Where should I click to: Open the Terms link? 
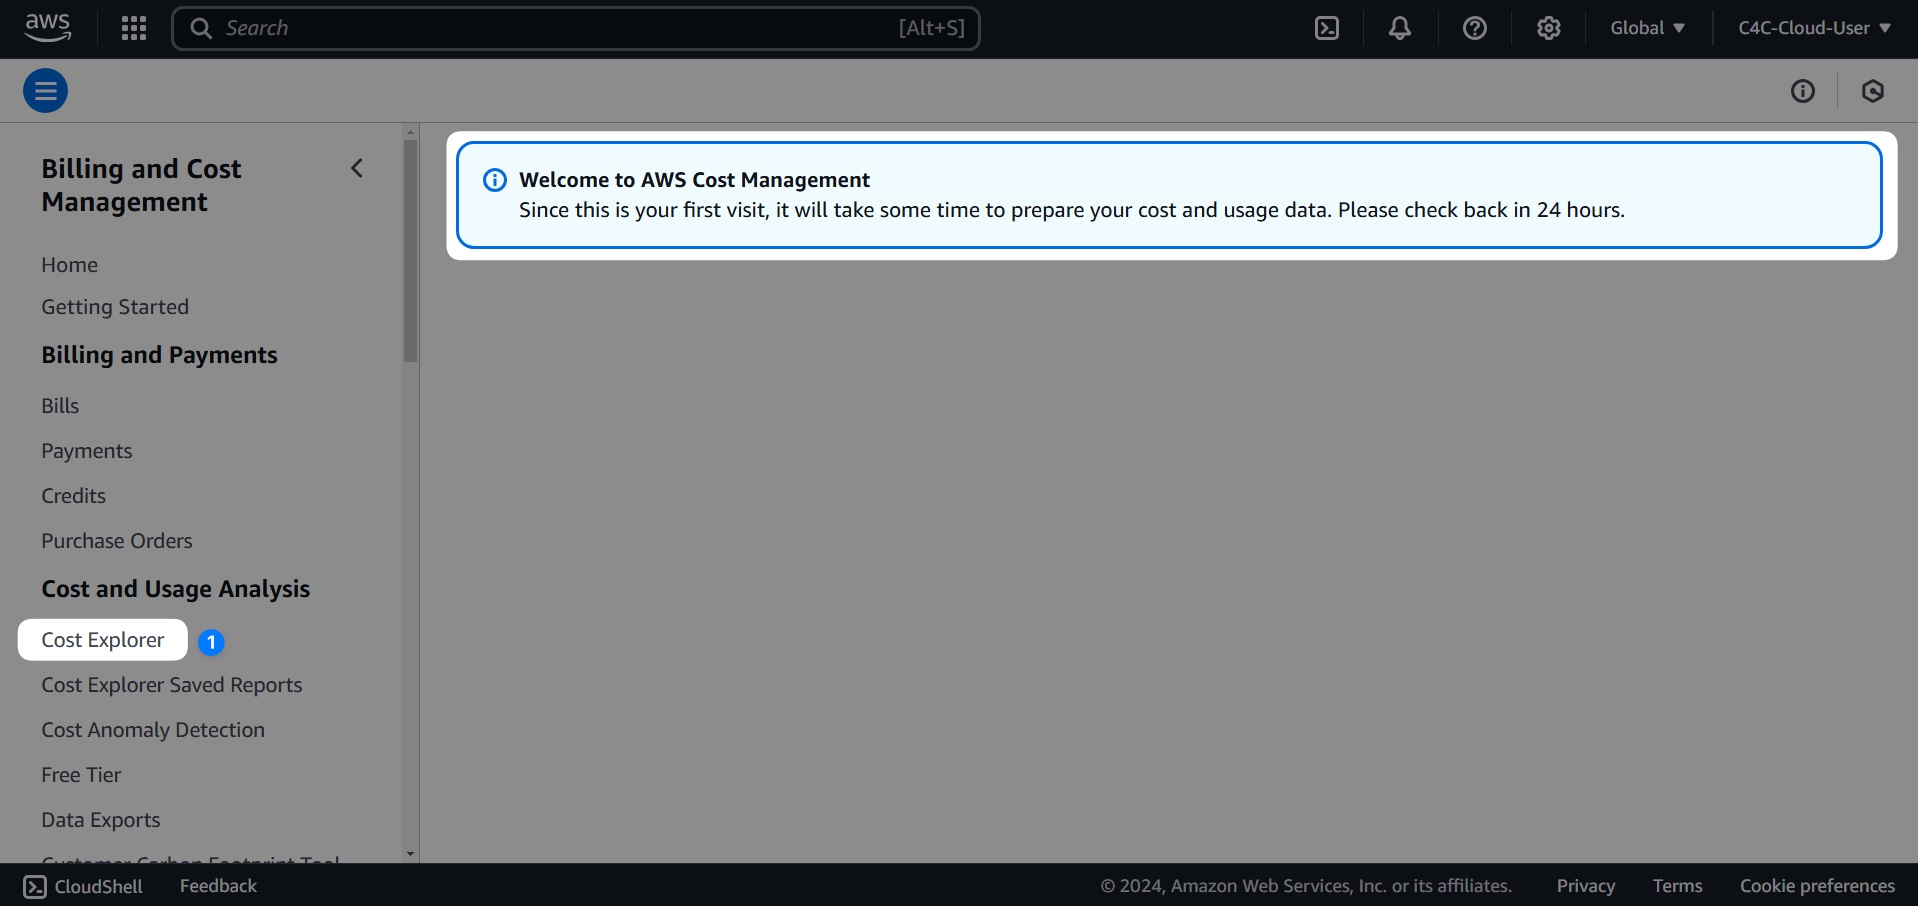tap(1678, 886)
